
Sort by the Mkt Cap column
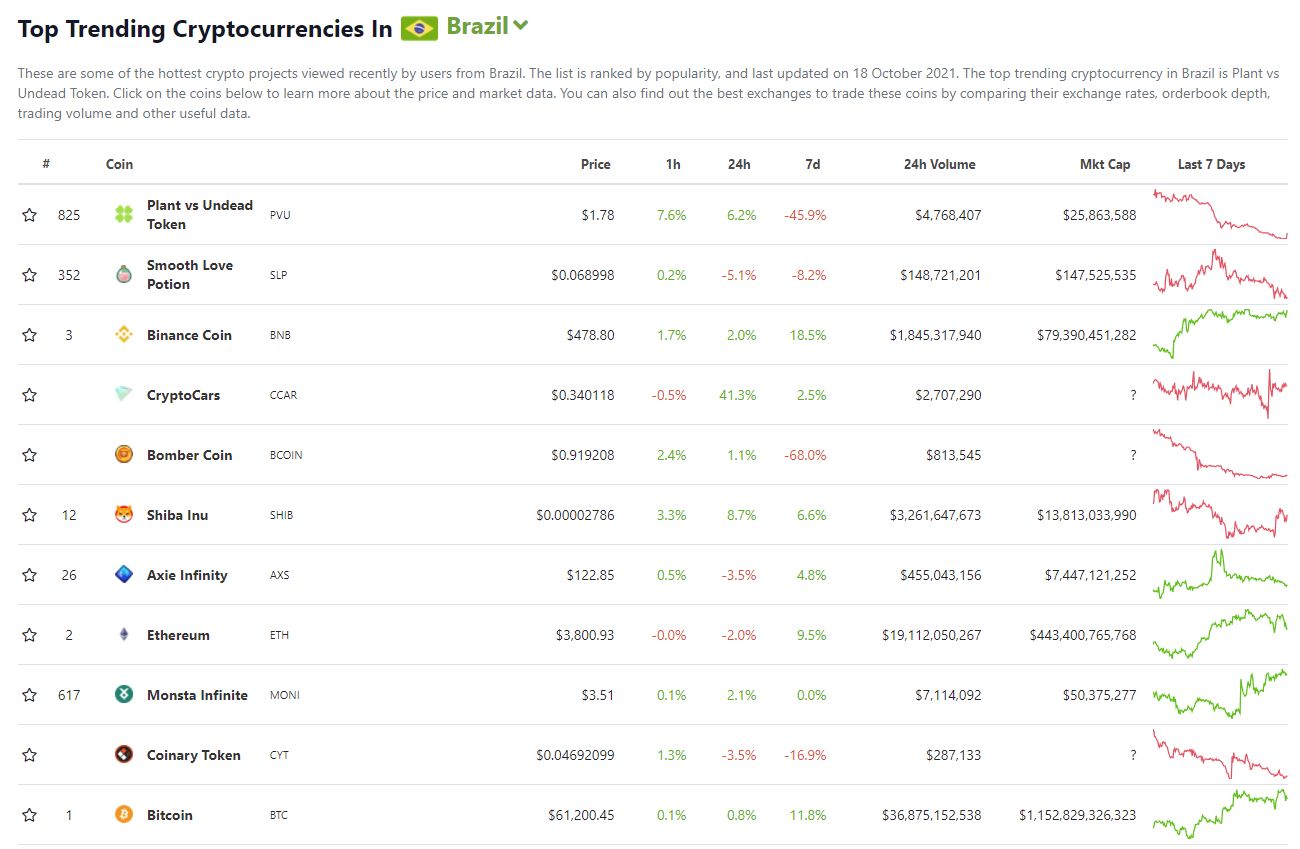(x=1105, y=164)
